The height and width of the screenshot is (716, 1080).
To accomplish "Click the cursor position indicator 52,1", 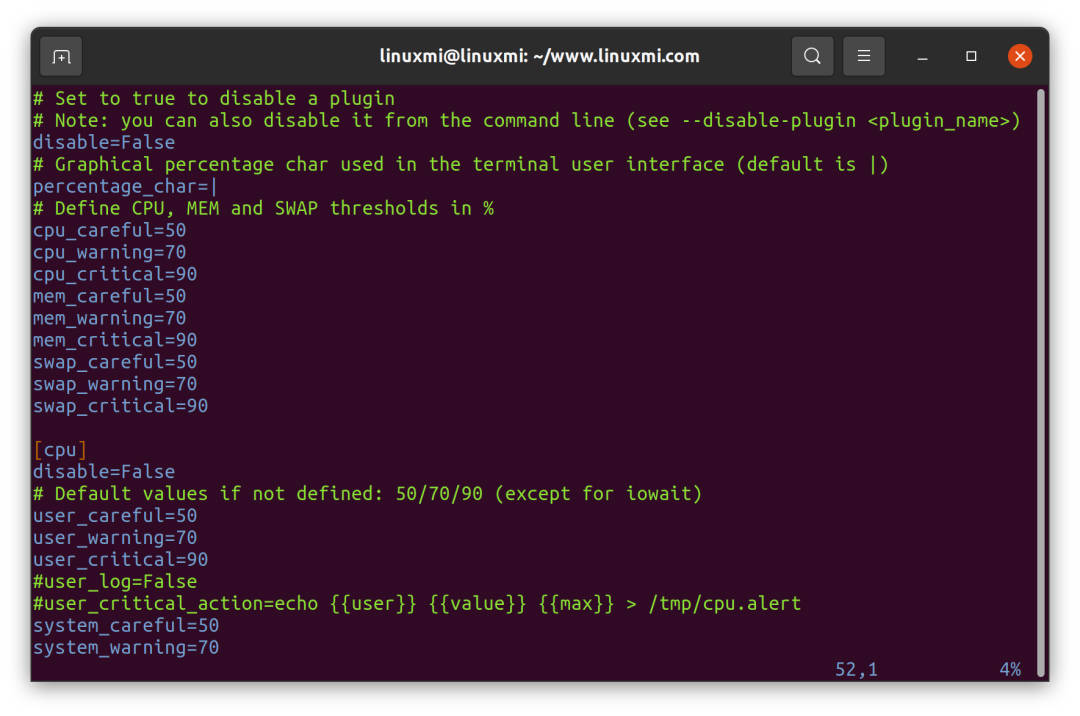I will (x=856, y=669).
